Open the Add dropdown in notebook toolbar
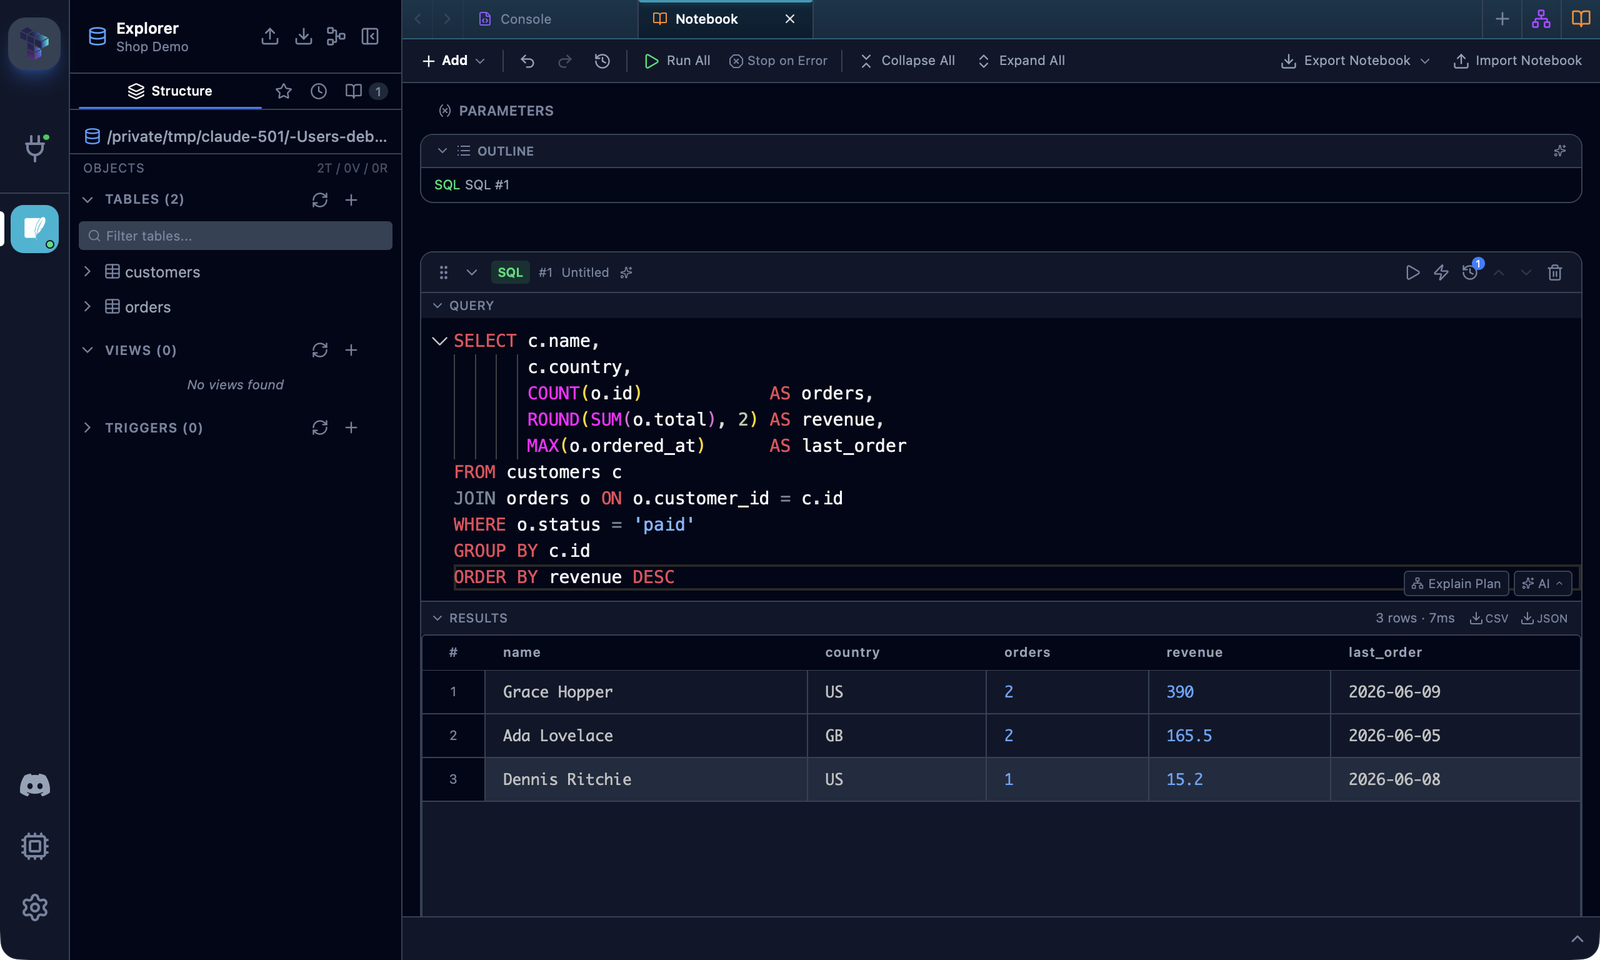This screenshot has height=960, width=1600. coord(453,61)
